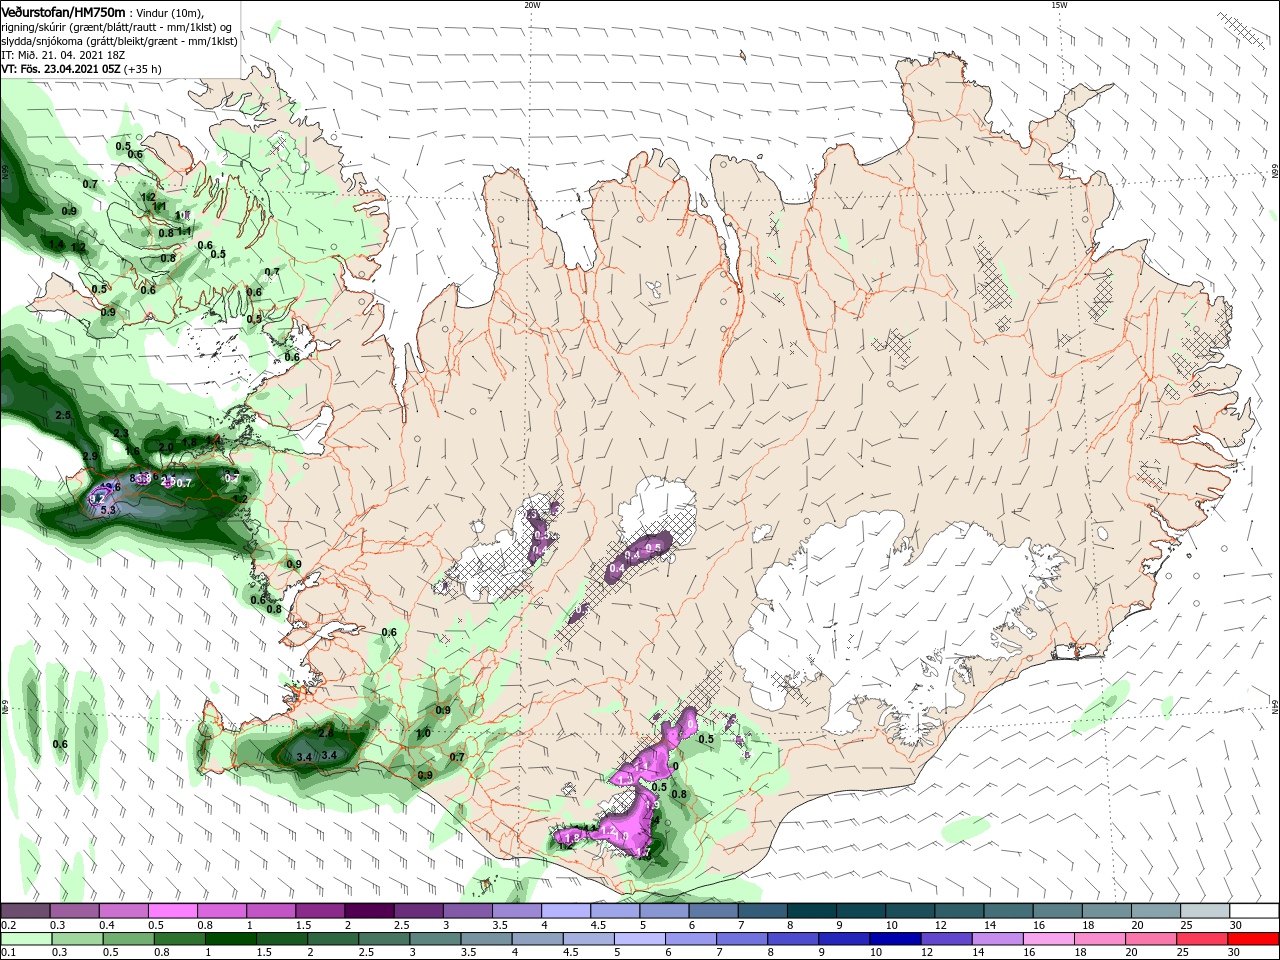The height and width of the screenshot is (960, 1280).
Task: Select the darkest green 1 rain legend swatch
Action: 230,939
